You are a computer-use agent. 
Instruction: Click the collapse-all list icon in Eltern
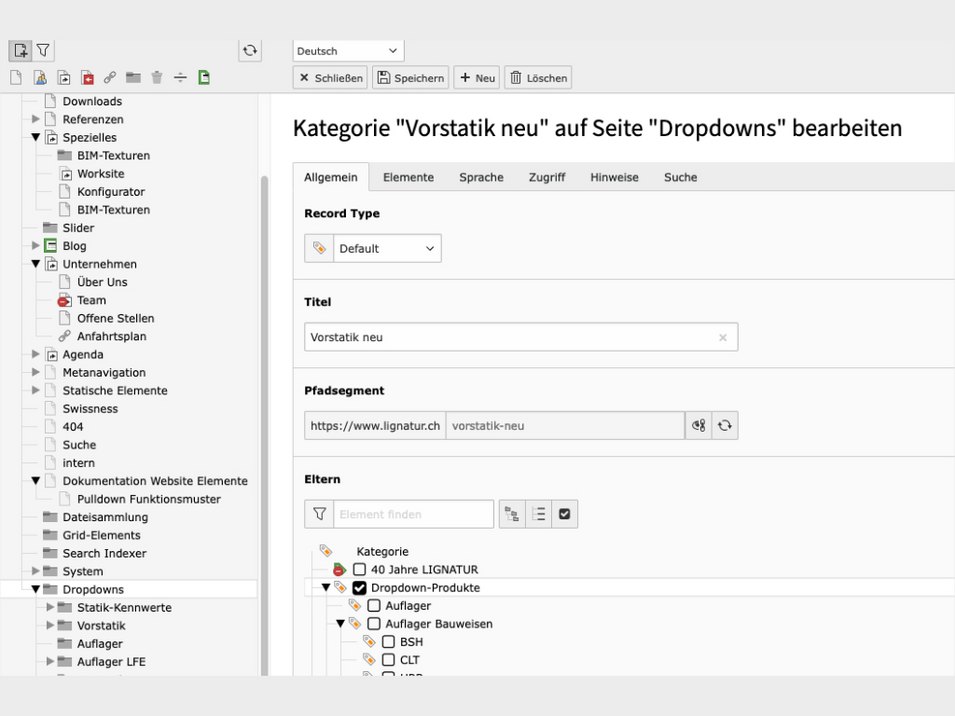[539, 514]
